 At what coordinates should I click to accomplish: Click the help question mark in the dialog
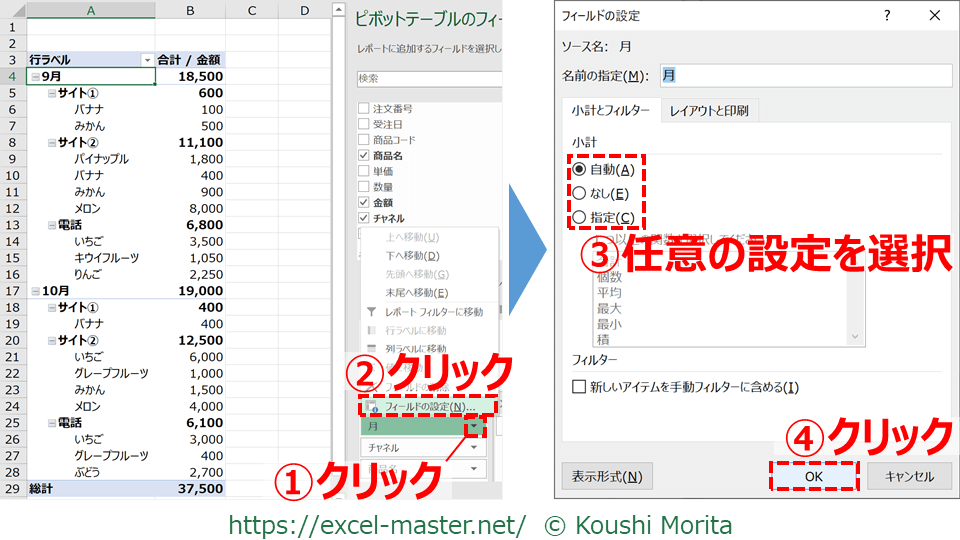pyautogui.click(x=886, y=16)
